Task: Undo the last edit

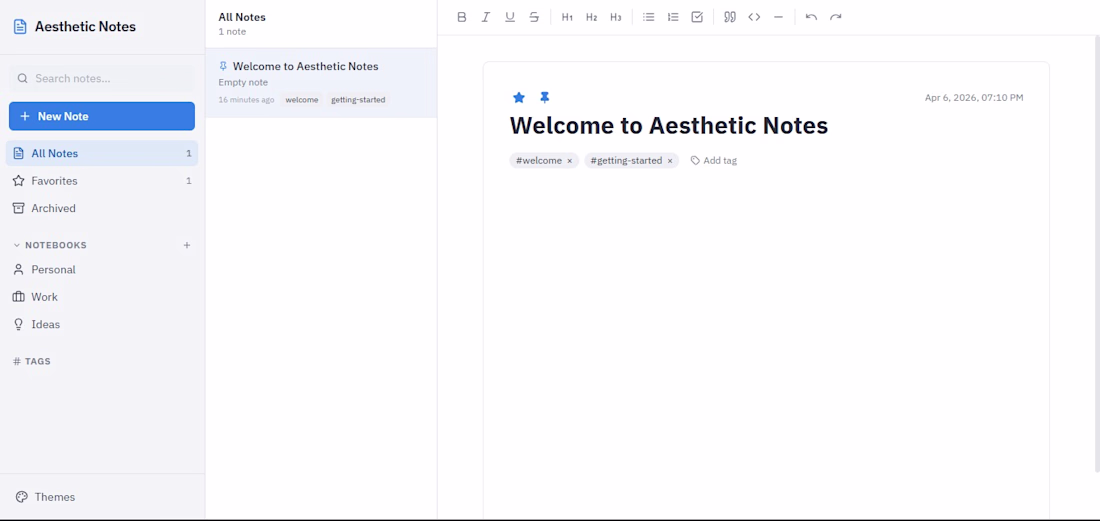Action: click(x=812, y=17)
